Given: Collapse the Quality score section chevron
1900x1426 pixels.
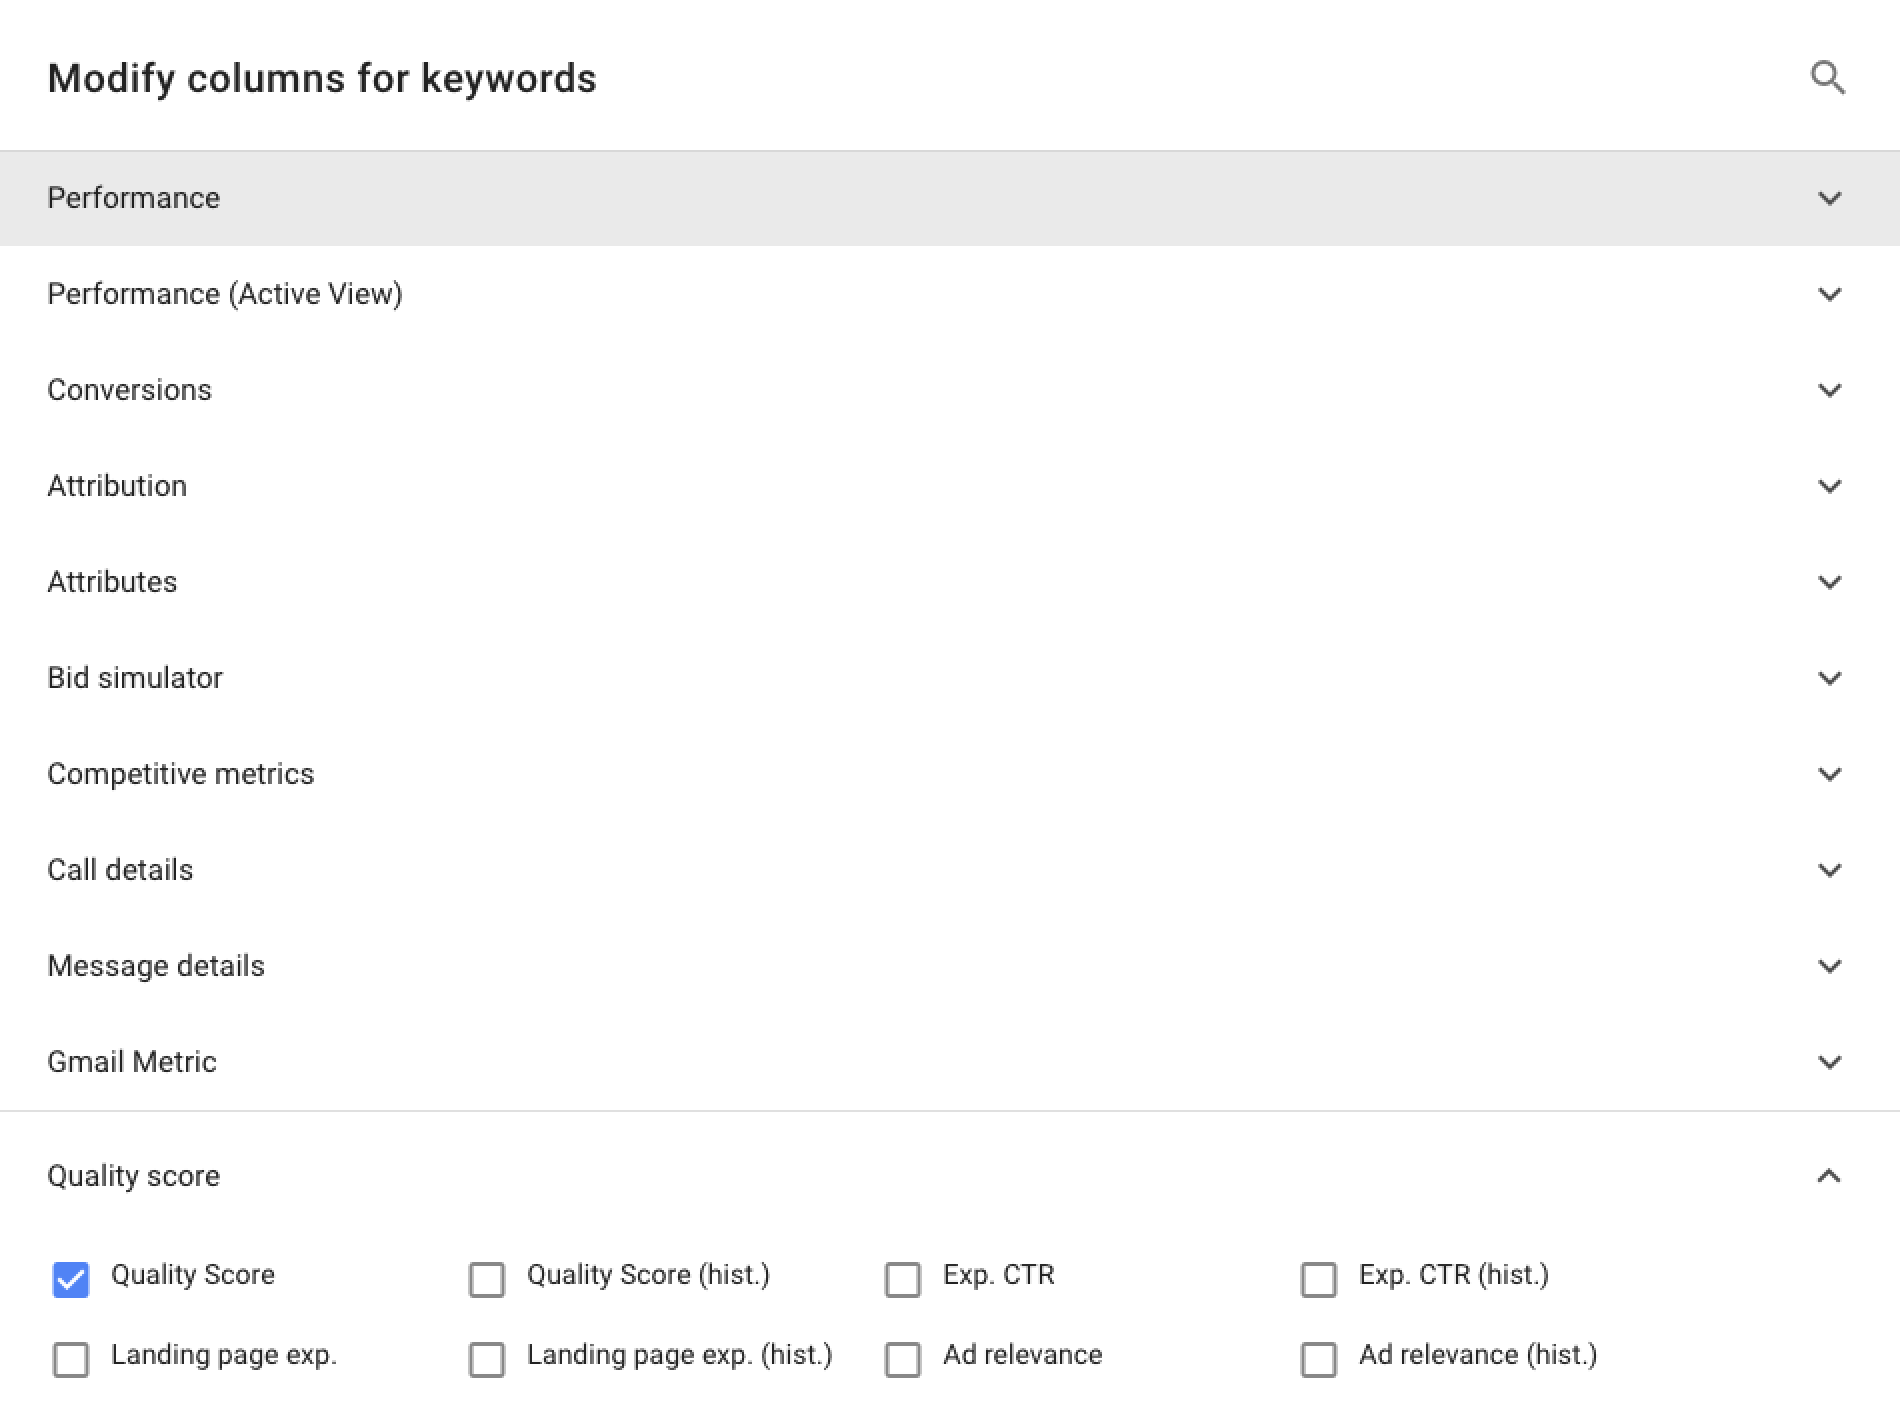Looking at the screenshot, I should (x=1829, y=1176).
